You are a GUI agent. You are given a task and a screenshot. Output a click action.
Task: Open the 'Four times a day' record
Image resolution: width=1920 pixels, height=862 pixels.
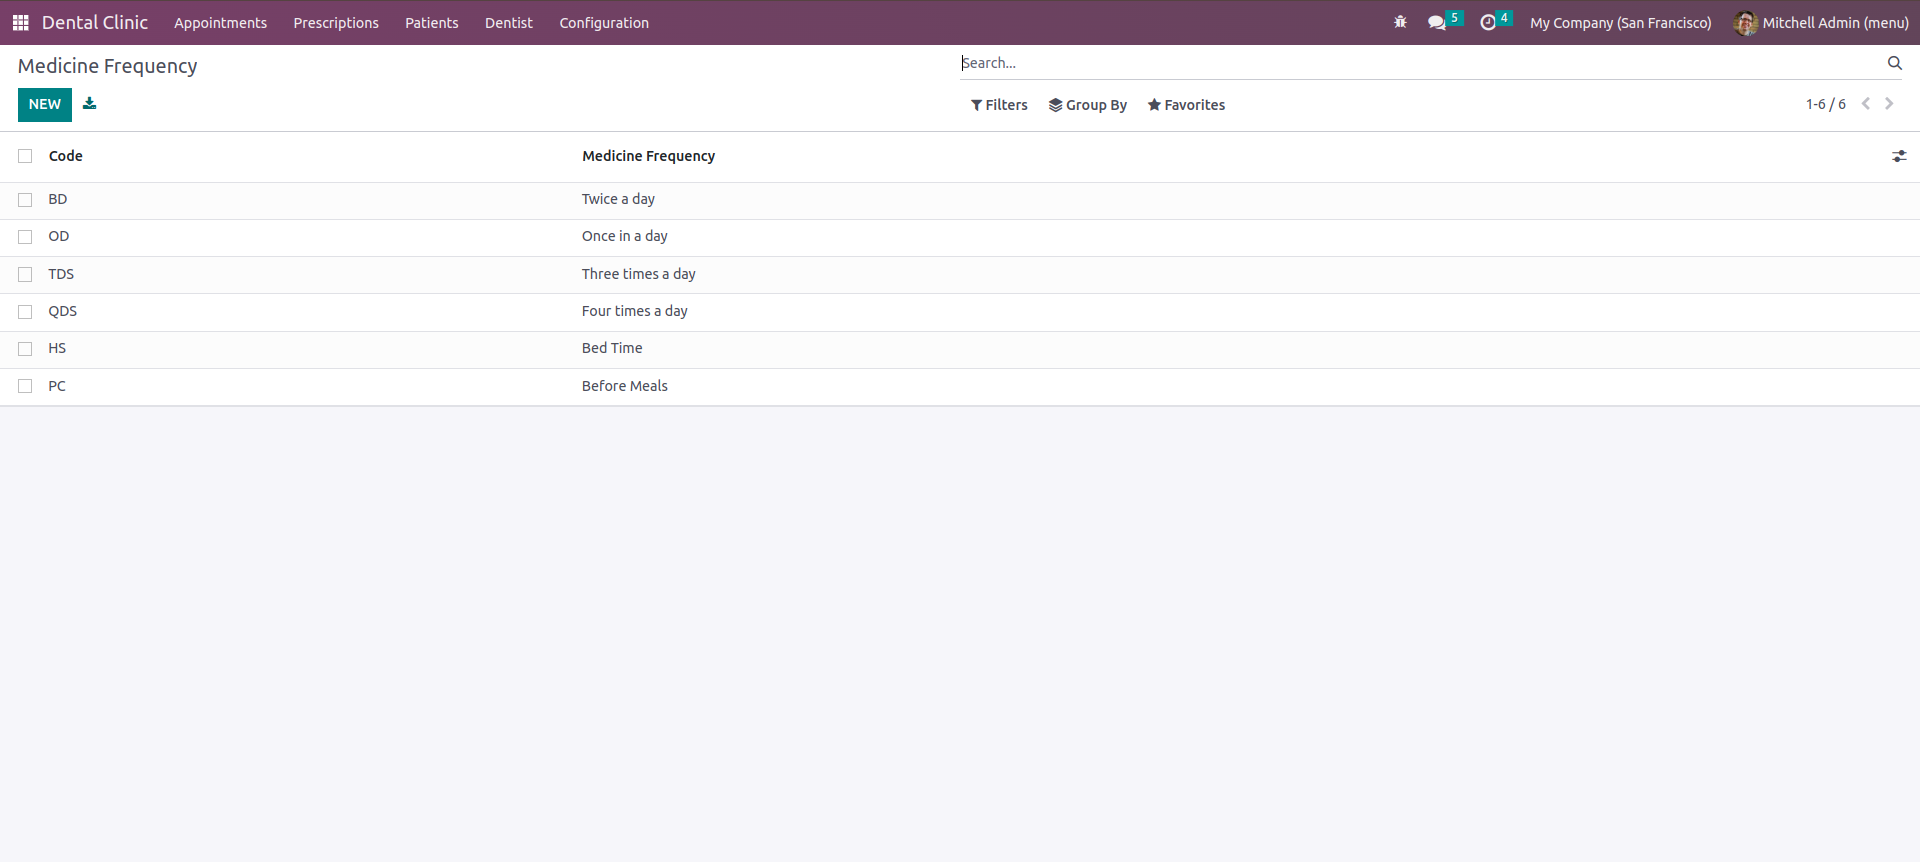click(635, 311)
